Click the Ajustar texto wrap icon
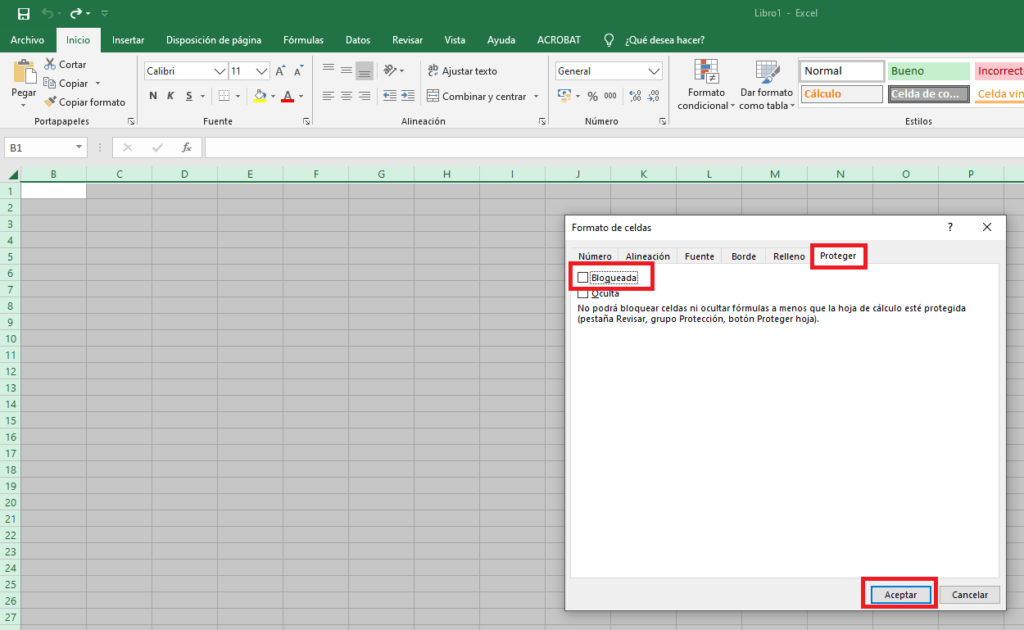 point(433,71)
